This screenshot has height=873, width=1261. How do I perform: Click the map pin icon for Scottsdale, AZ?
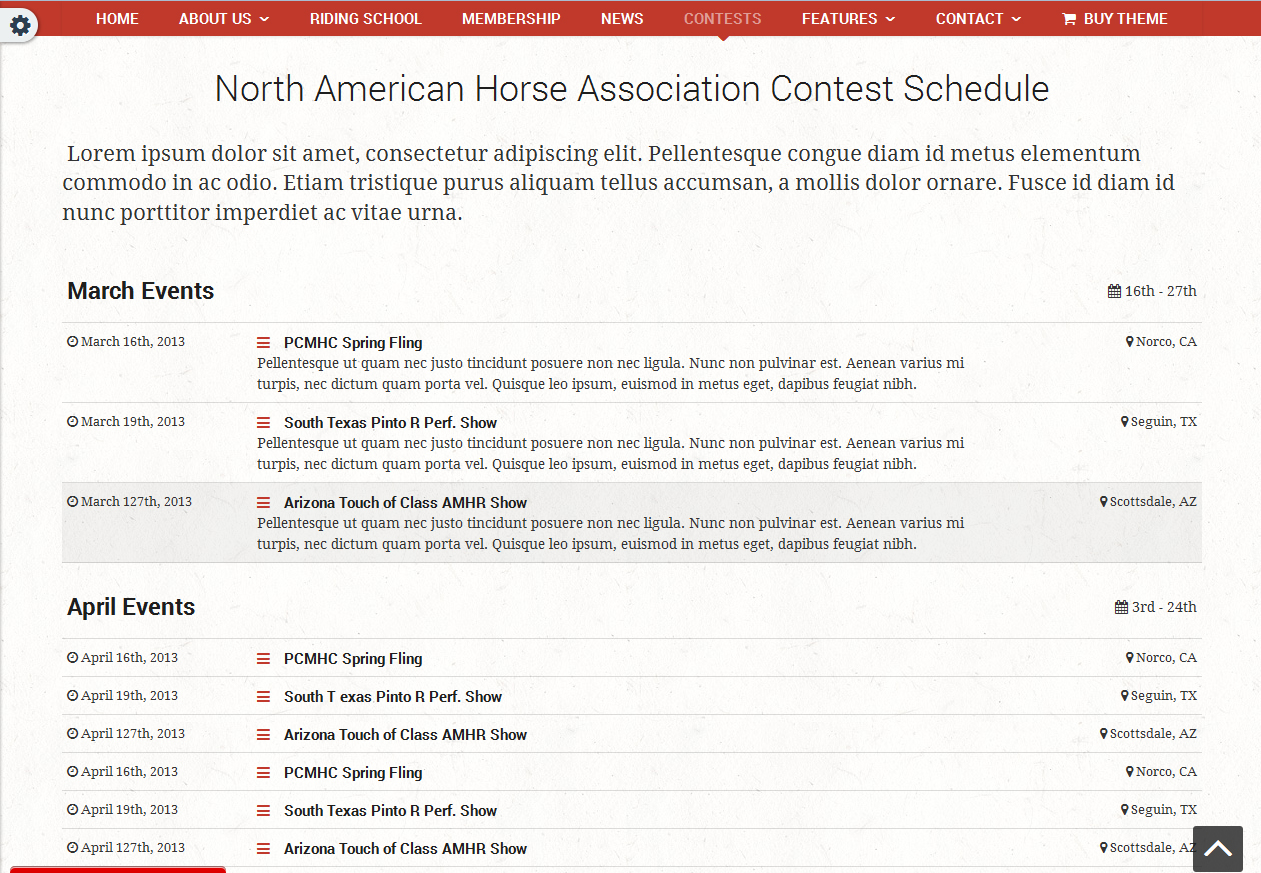[x=1103, y=501]
